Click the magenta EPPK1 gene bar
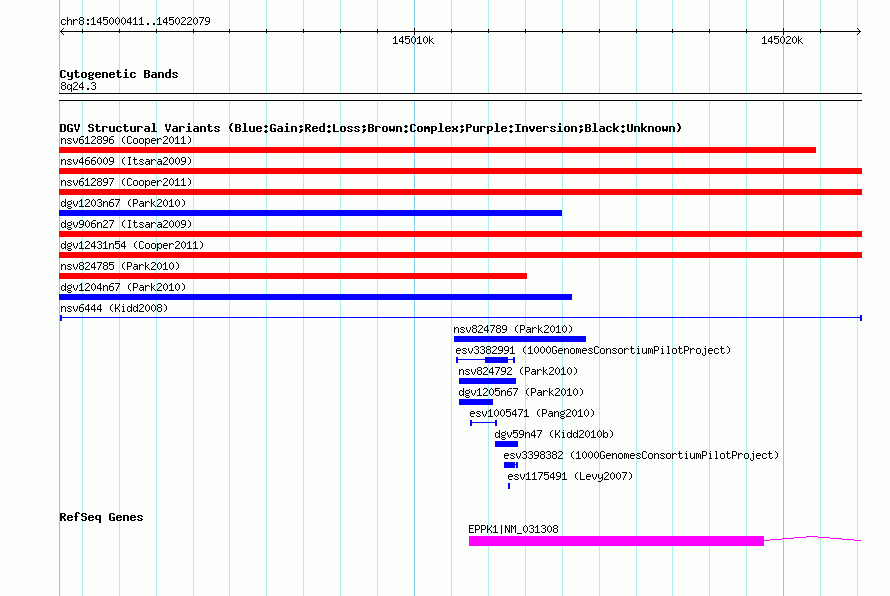This screenshot has width=890, height=596. pyautogui.click(x=616, y=542)
